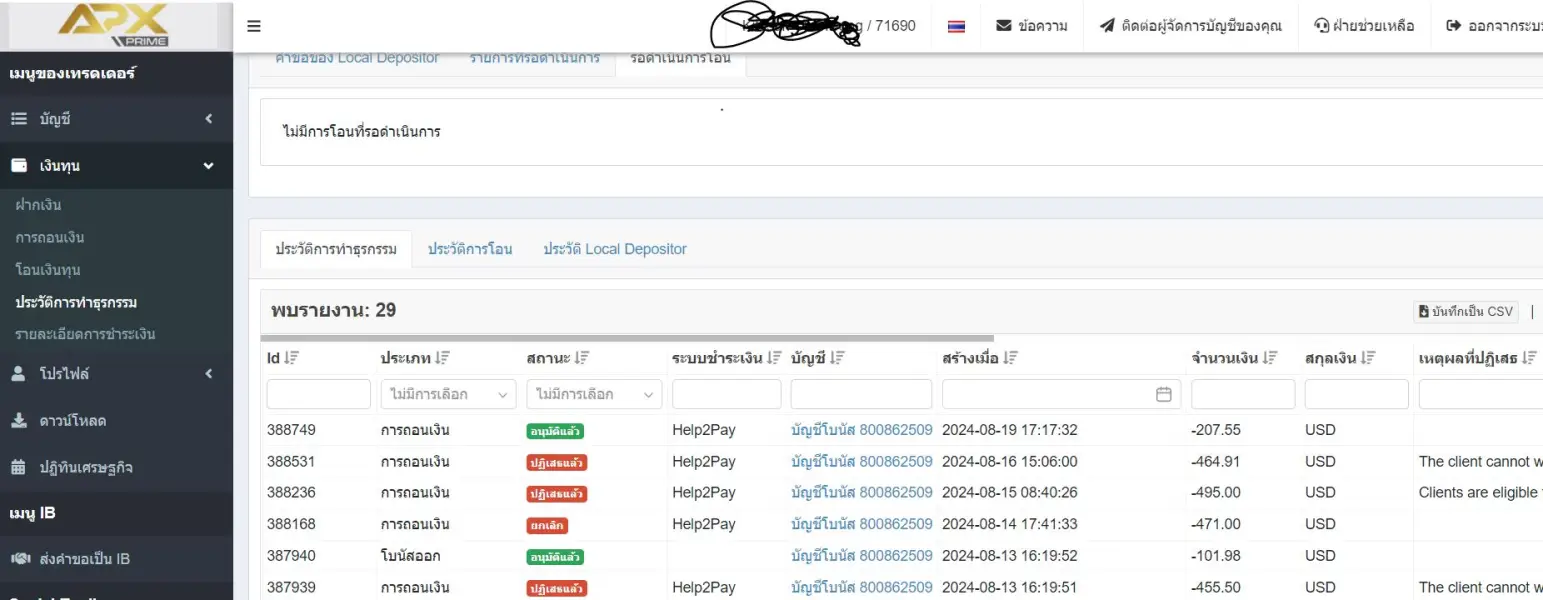Open account link in row 388531
Screen dimensions: 1543x600
(862, 462)
